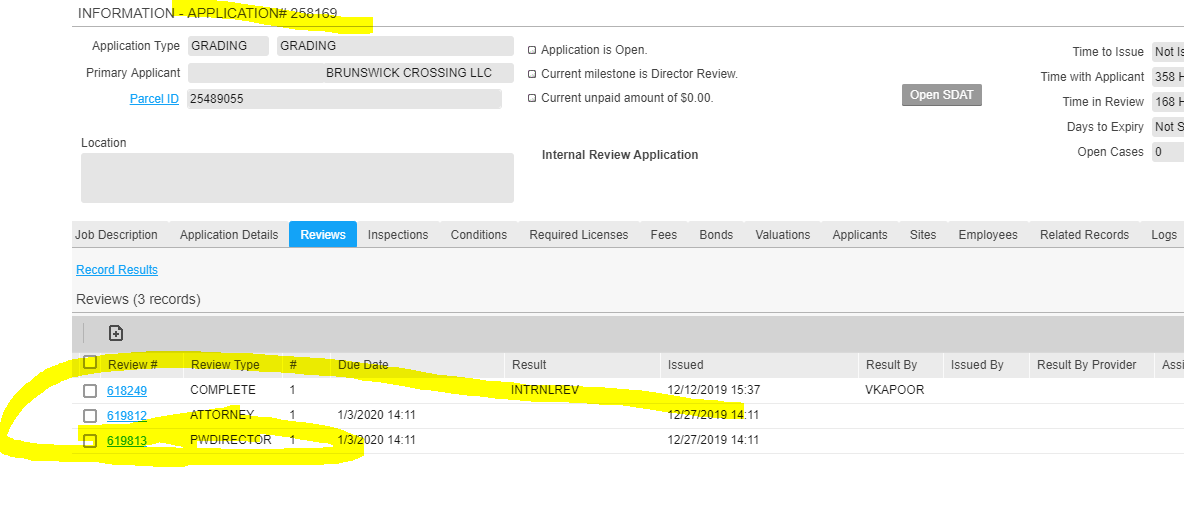Click the Time with Applicant value field
Viewport: 1184px width, 522px height.
[1167, 77]
